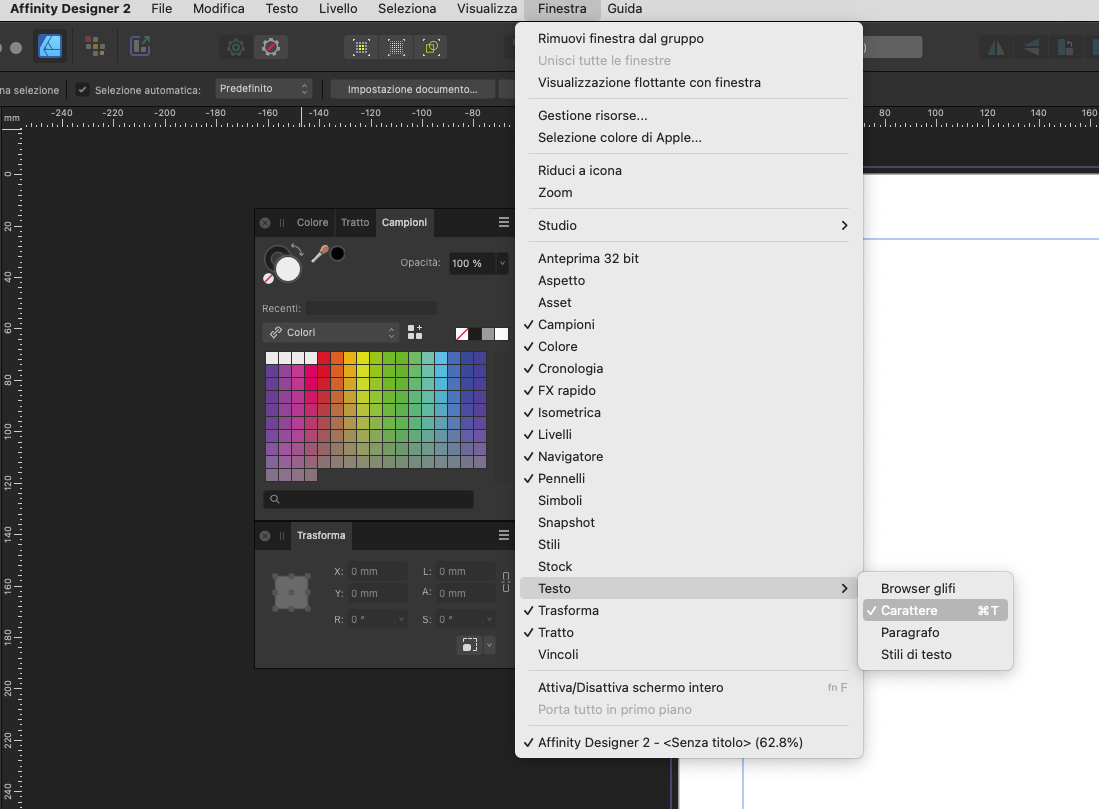
Task: Open the arrow beside the transform-separately button
Action: point(489,645)
